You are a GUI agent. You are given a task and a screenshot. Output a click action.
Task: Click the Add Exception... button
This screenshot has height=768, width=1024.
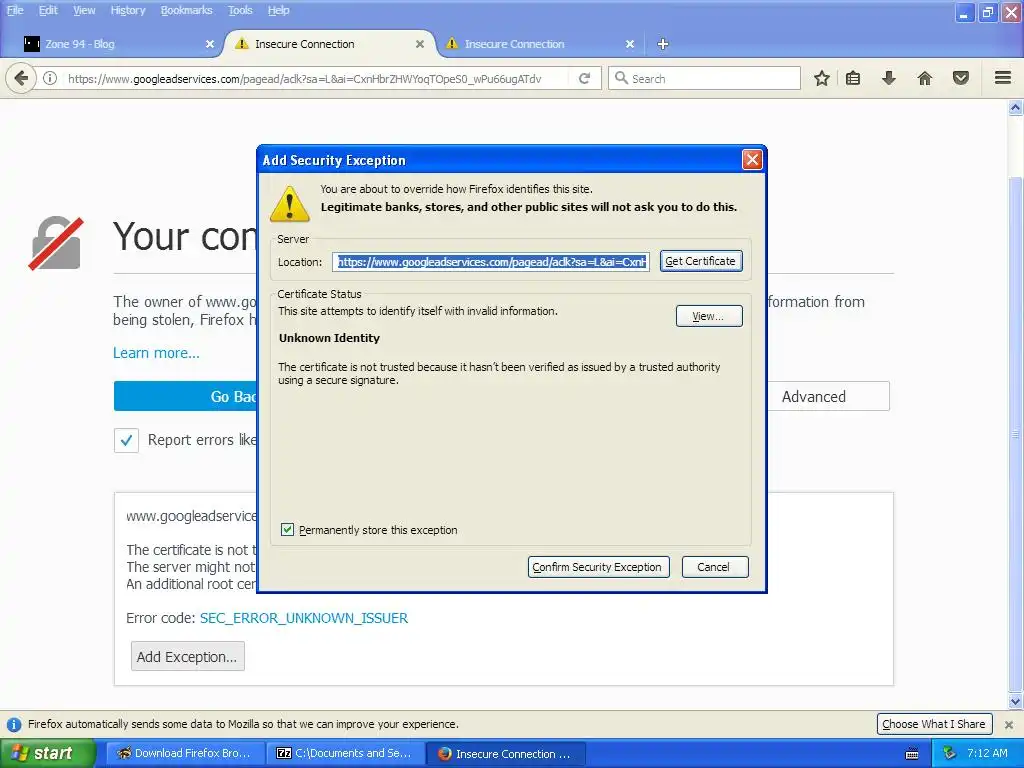click(187, 656)
